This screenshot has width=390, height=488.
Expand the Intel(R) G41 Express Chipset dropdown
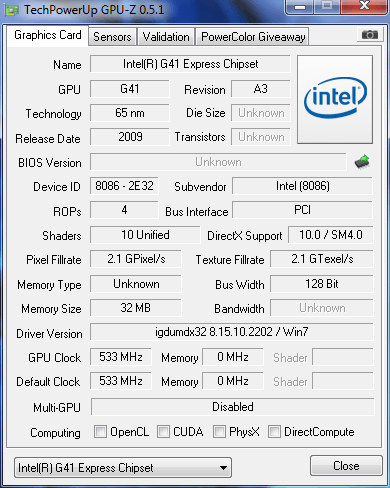123,468
